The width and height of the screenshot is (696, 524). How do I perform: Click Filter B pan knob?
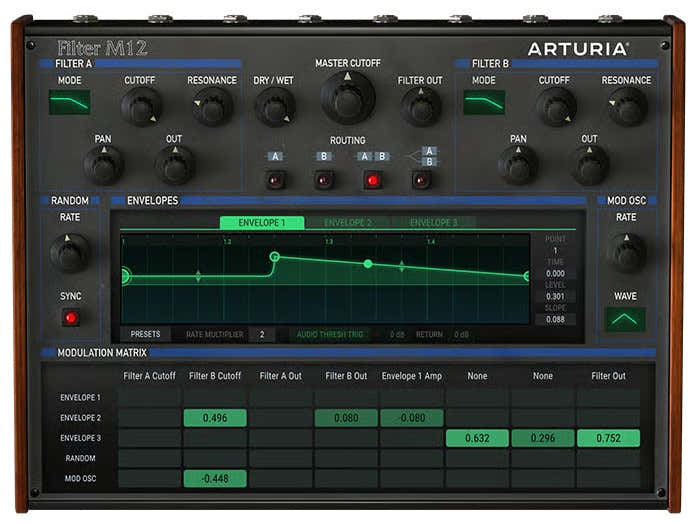click(x=518, y=165)
